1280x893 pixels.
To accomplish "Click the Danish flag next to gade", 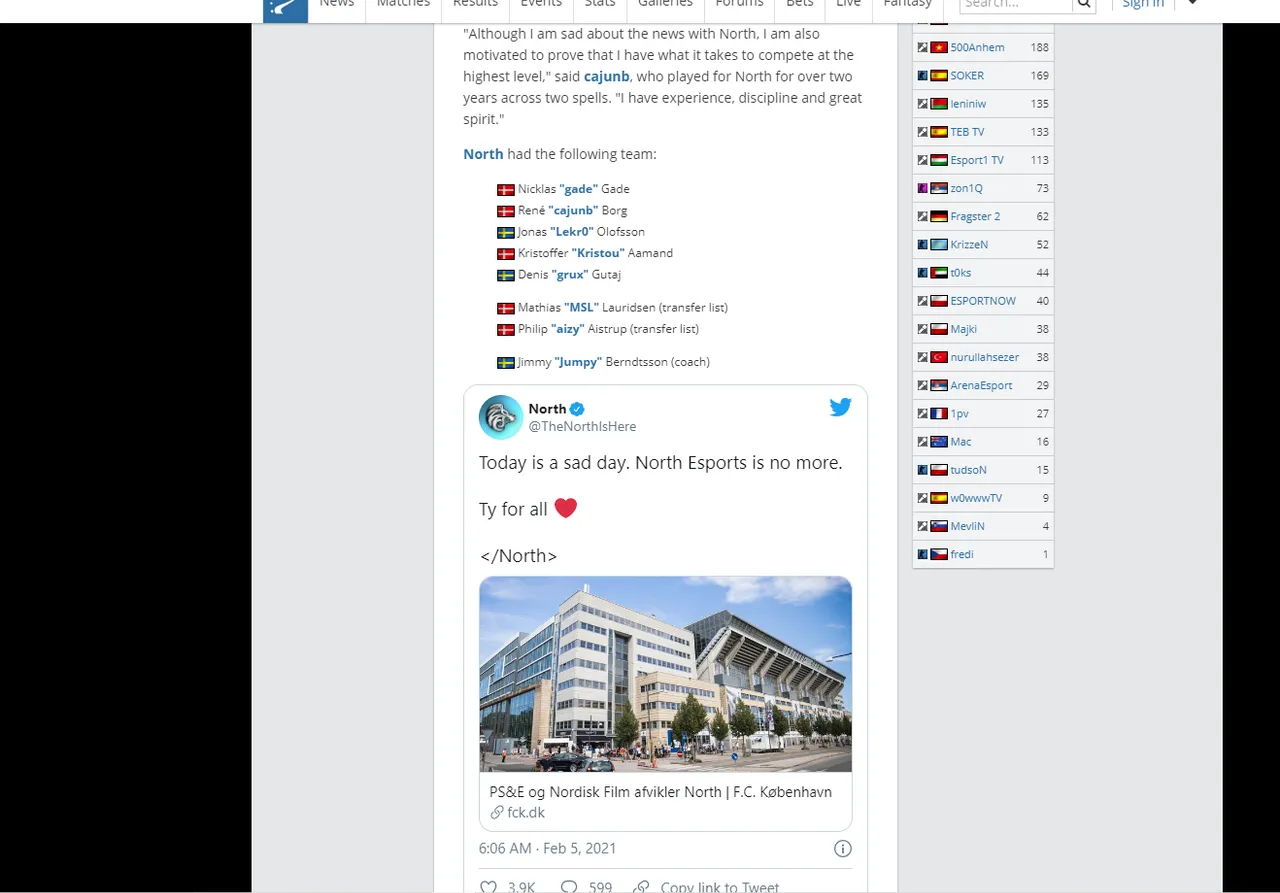I will 506,189.
